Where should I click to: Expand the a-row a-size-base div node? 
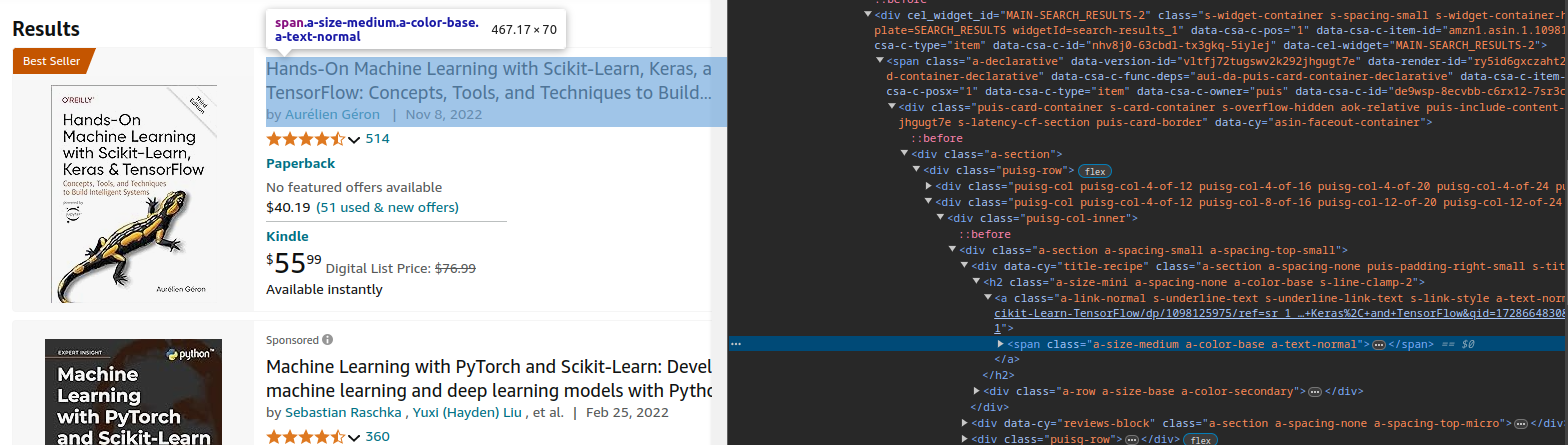(x=977, y=391)
